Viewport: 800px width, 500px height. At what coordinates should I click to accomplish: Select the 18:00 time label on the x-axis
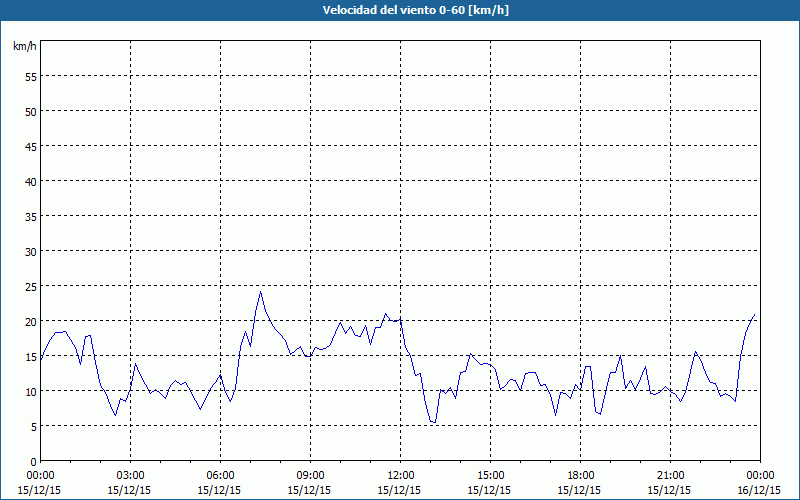tap(580, 475)
